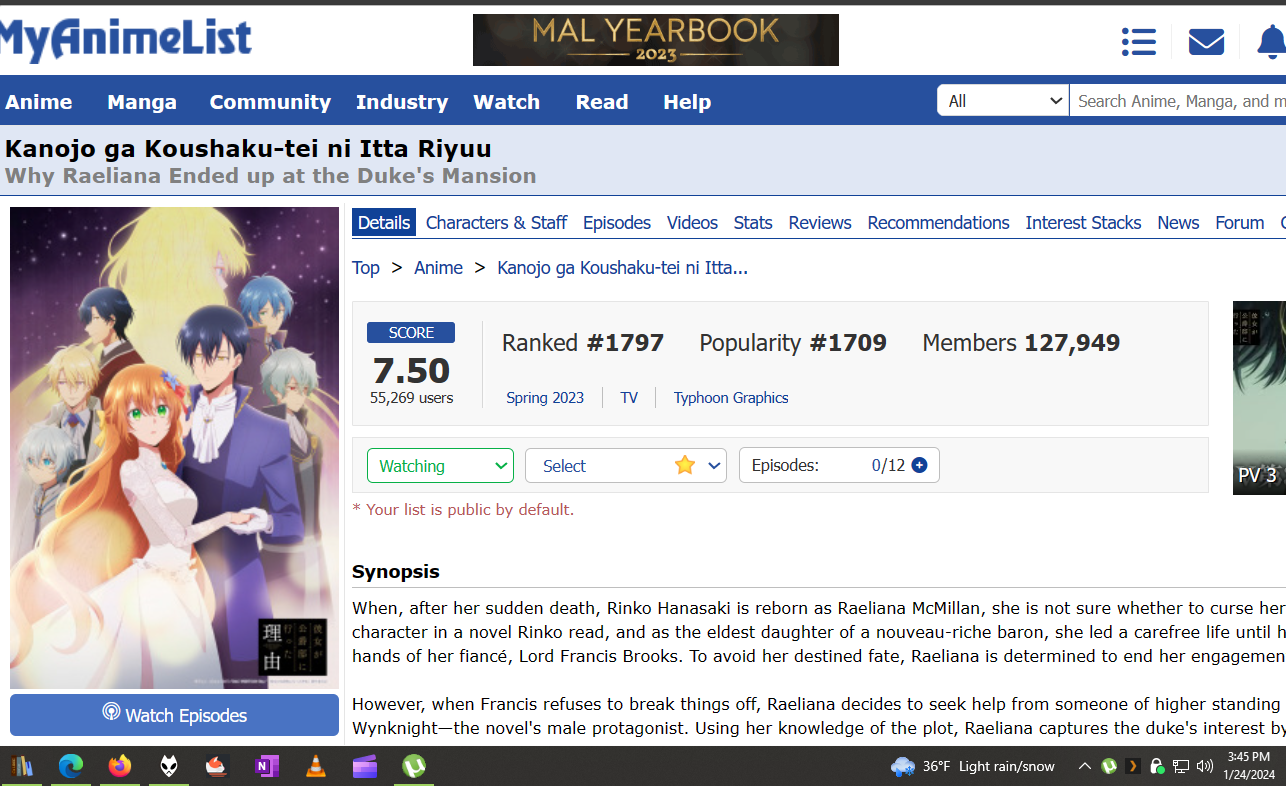Switch to the News tab
The image size is (1286, 786).
1178,222
